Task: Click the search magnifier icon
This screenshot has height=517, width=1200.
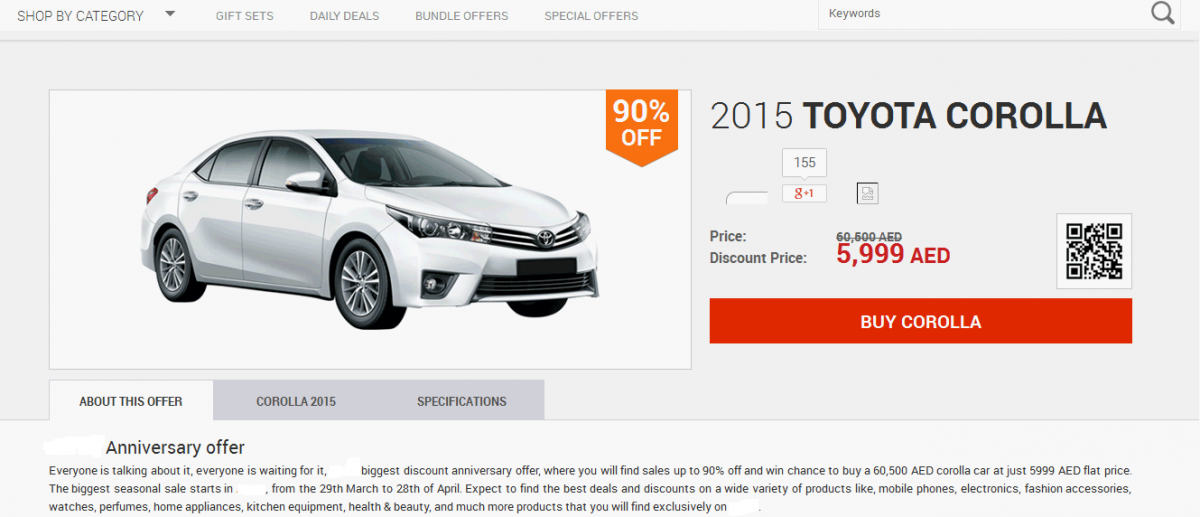Action: (1162, 13)
